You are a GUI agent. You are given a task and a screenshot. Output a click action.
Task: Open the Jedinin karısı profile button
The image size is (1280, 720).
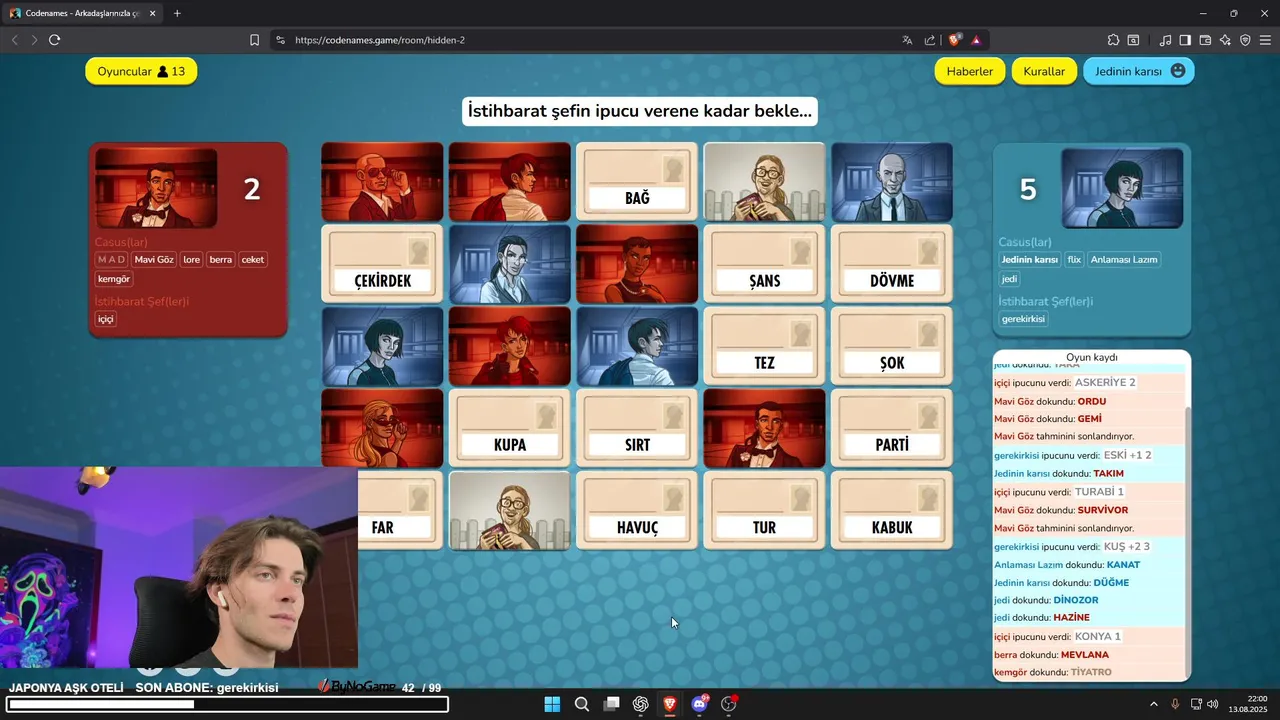(1139, 71)
